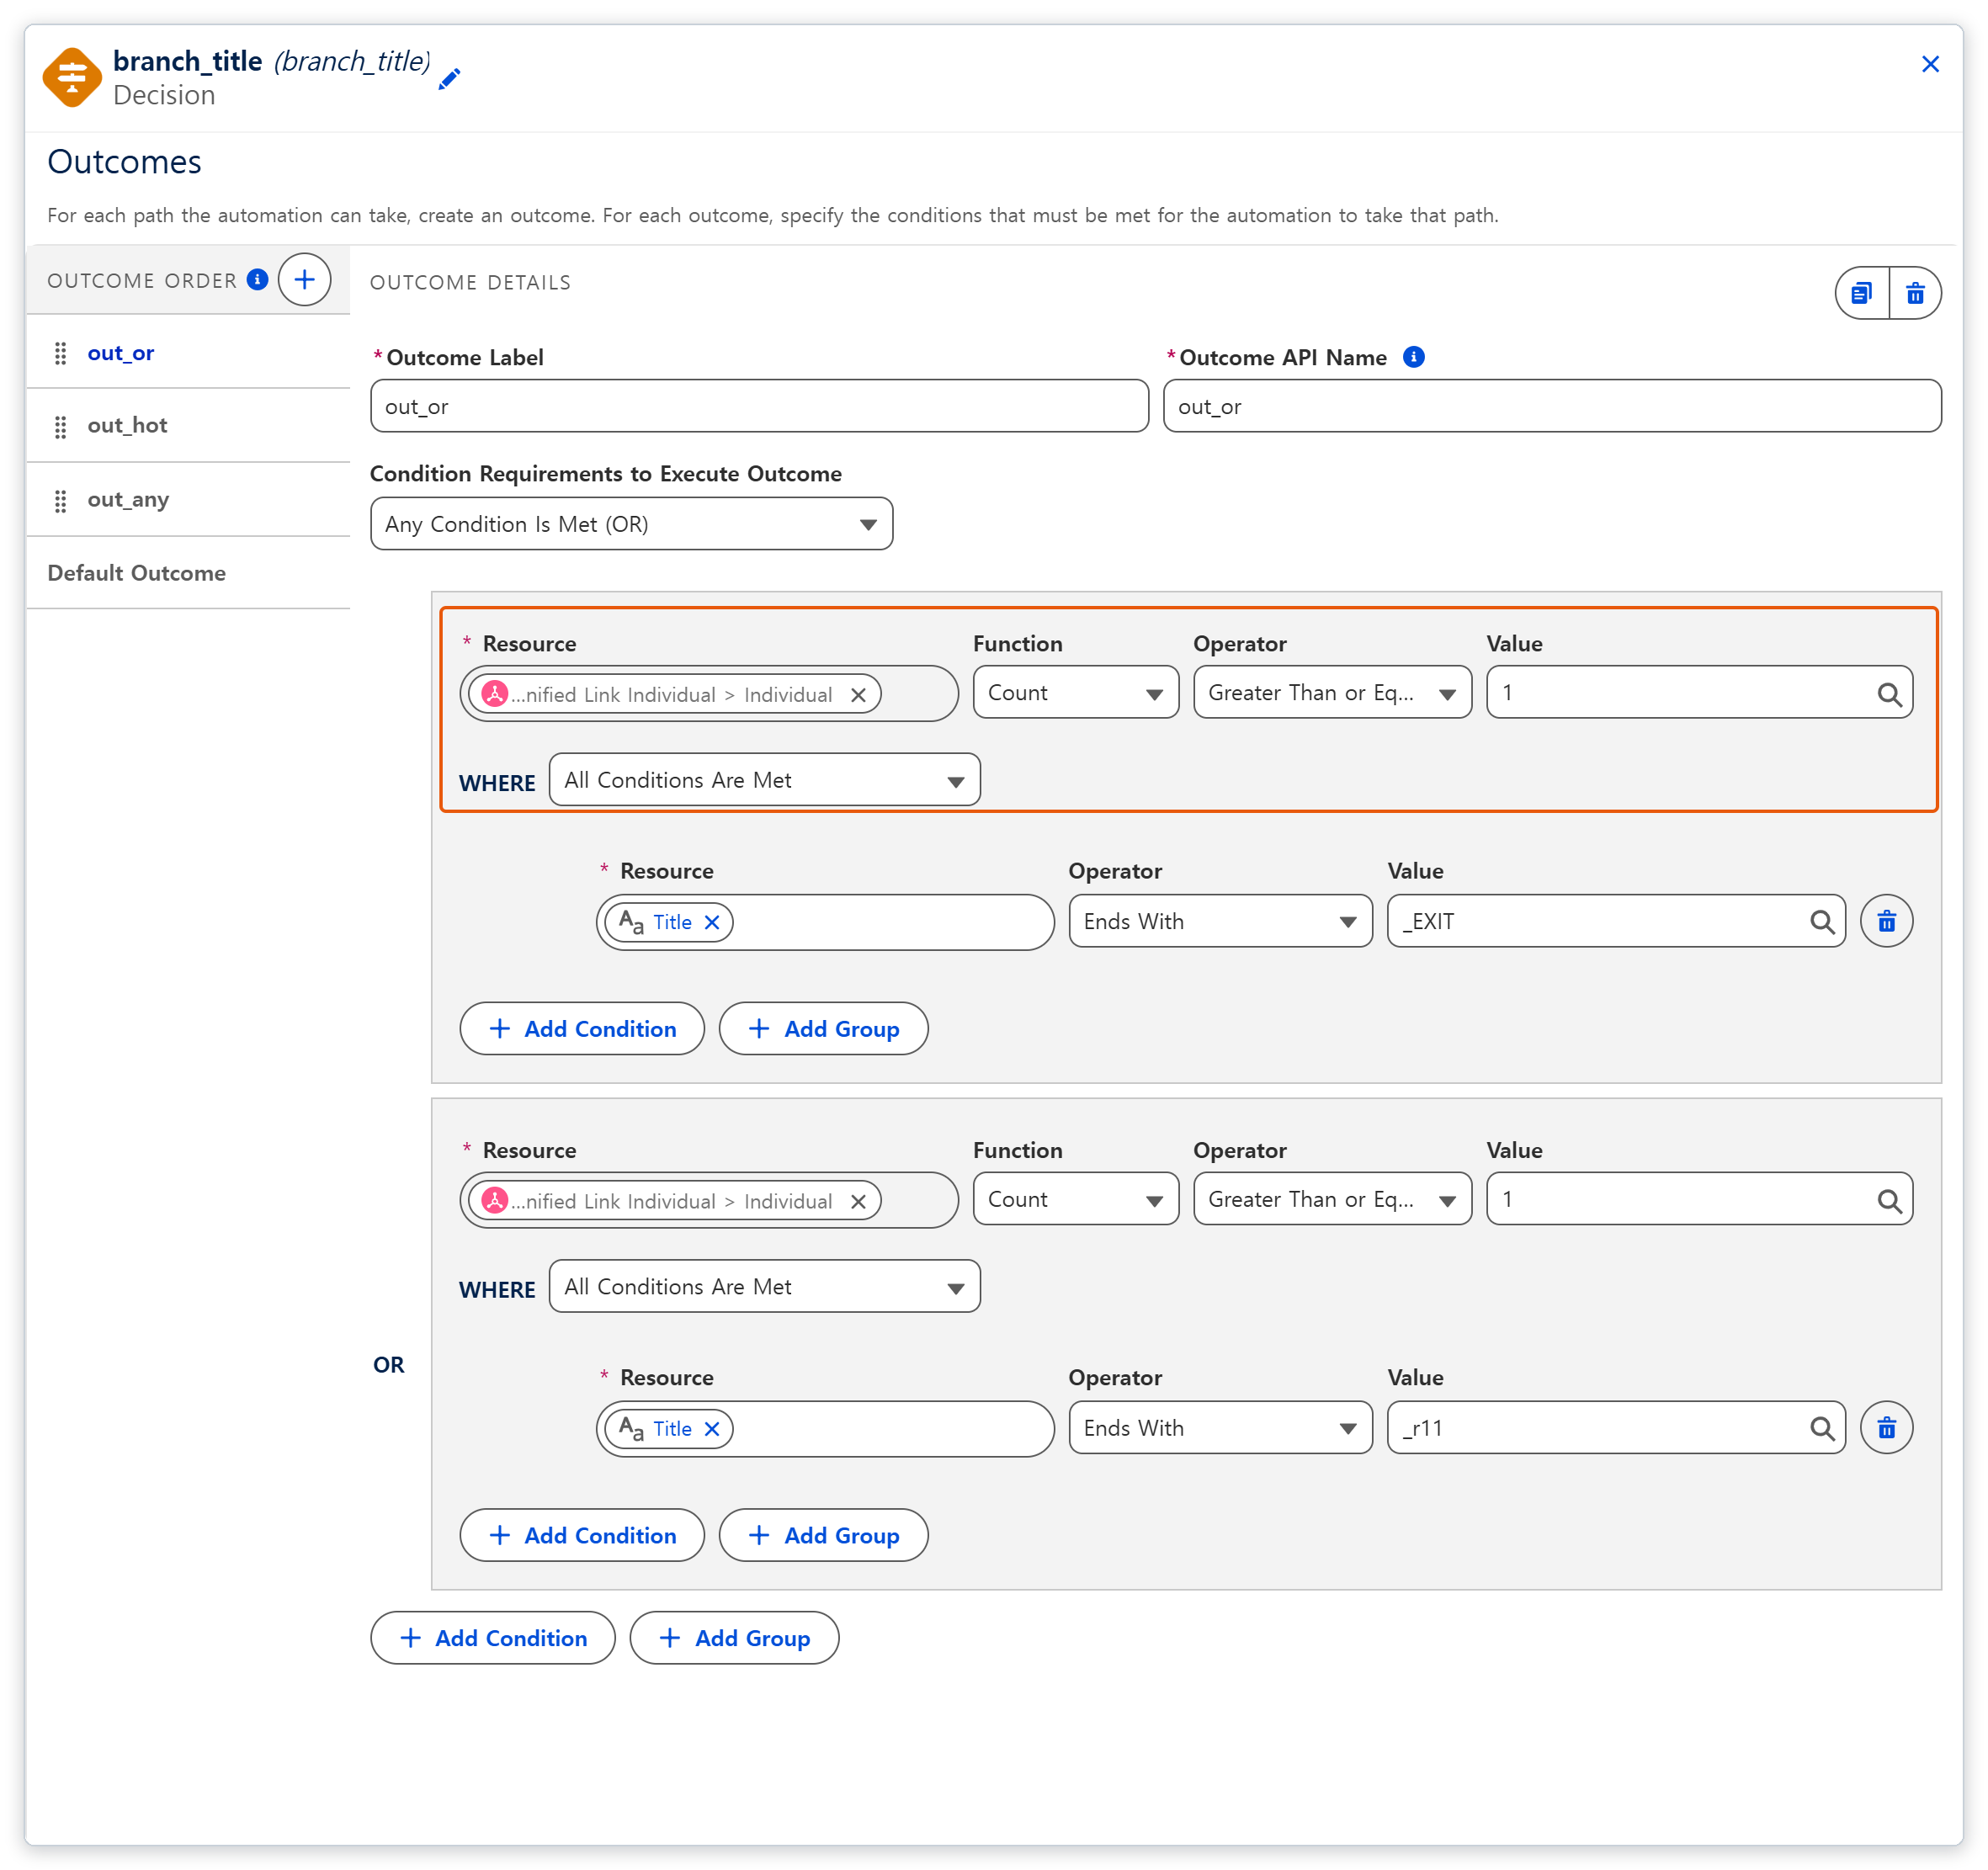Open Condition Requirements dropdown

click(x=631, y=524)
